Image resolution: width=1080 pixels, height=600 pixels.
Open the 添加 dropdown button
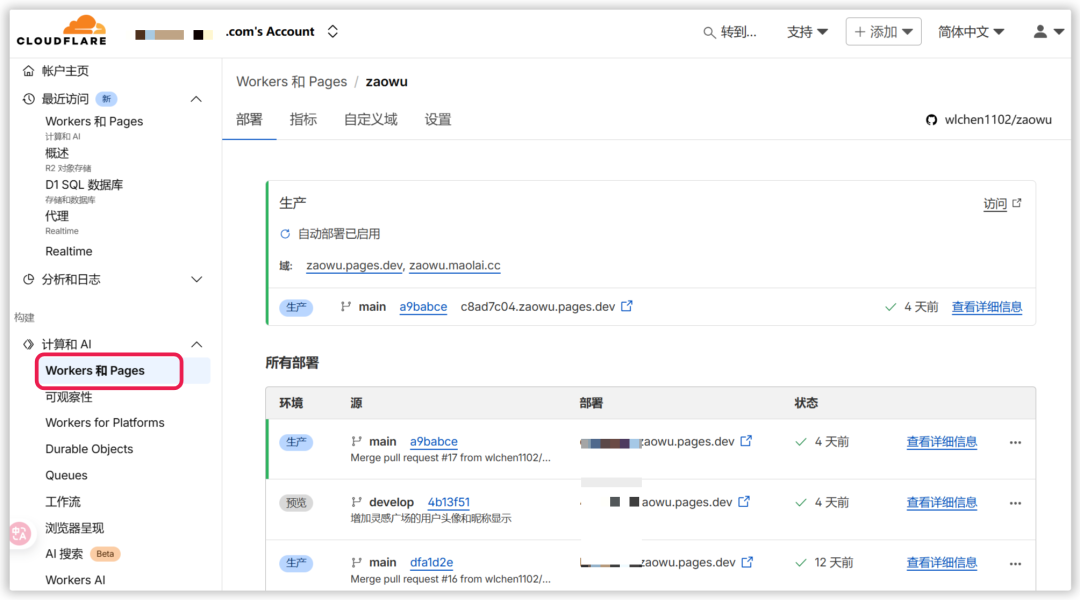(883, 32)
